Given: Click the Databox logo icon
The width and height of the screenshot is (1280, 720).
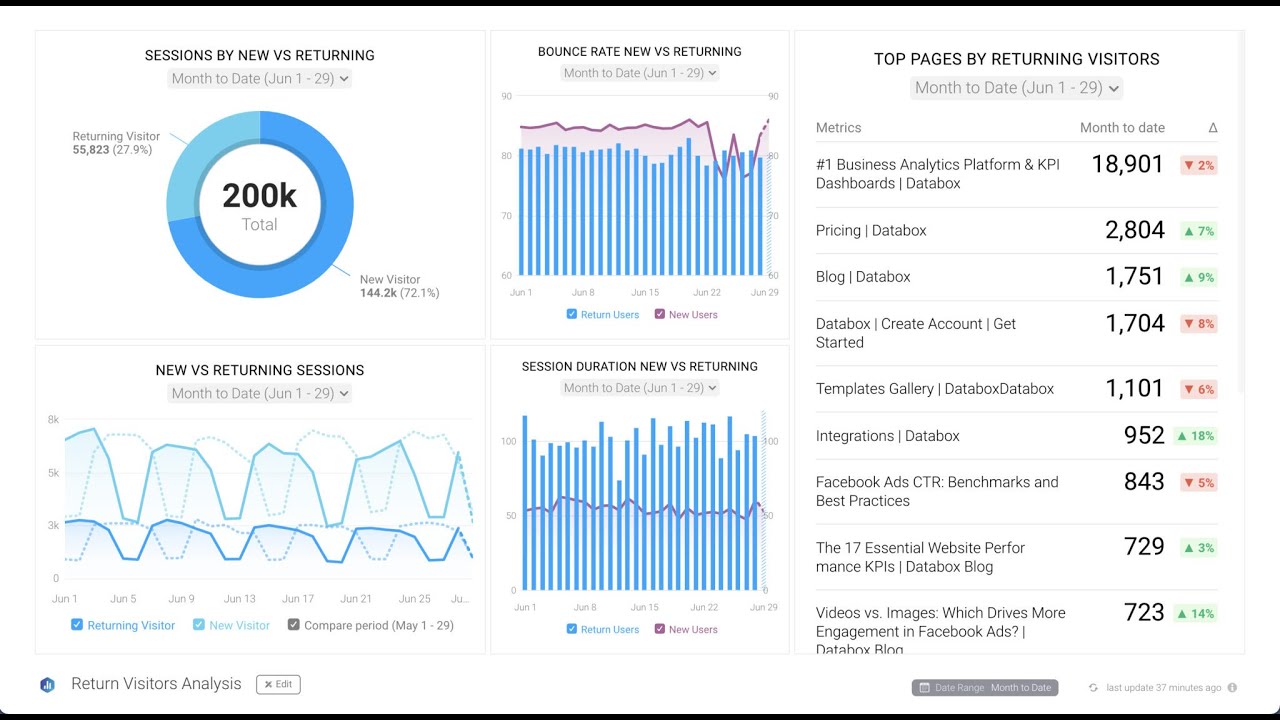Looking at the screenshot, I should coord(47,685).
